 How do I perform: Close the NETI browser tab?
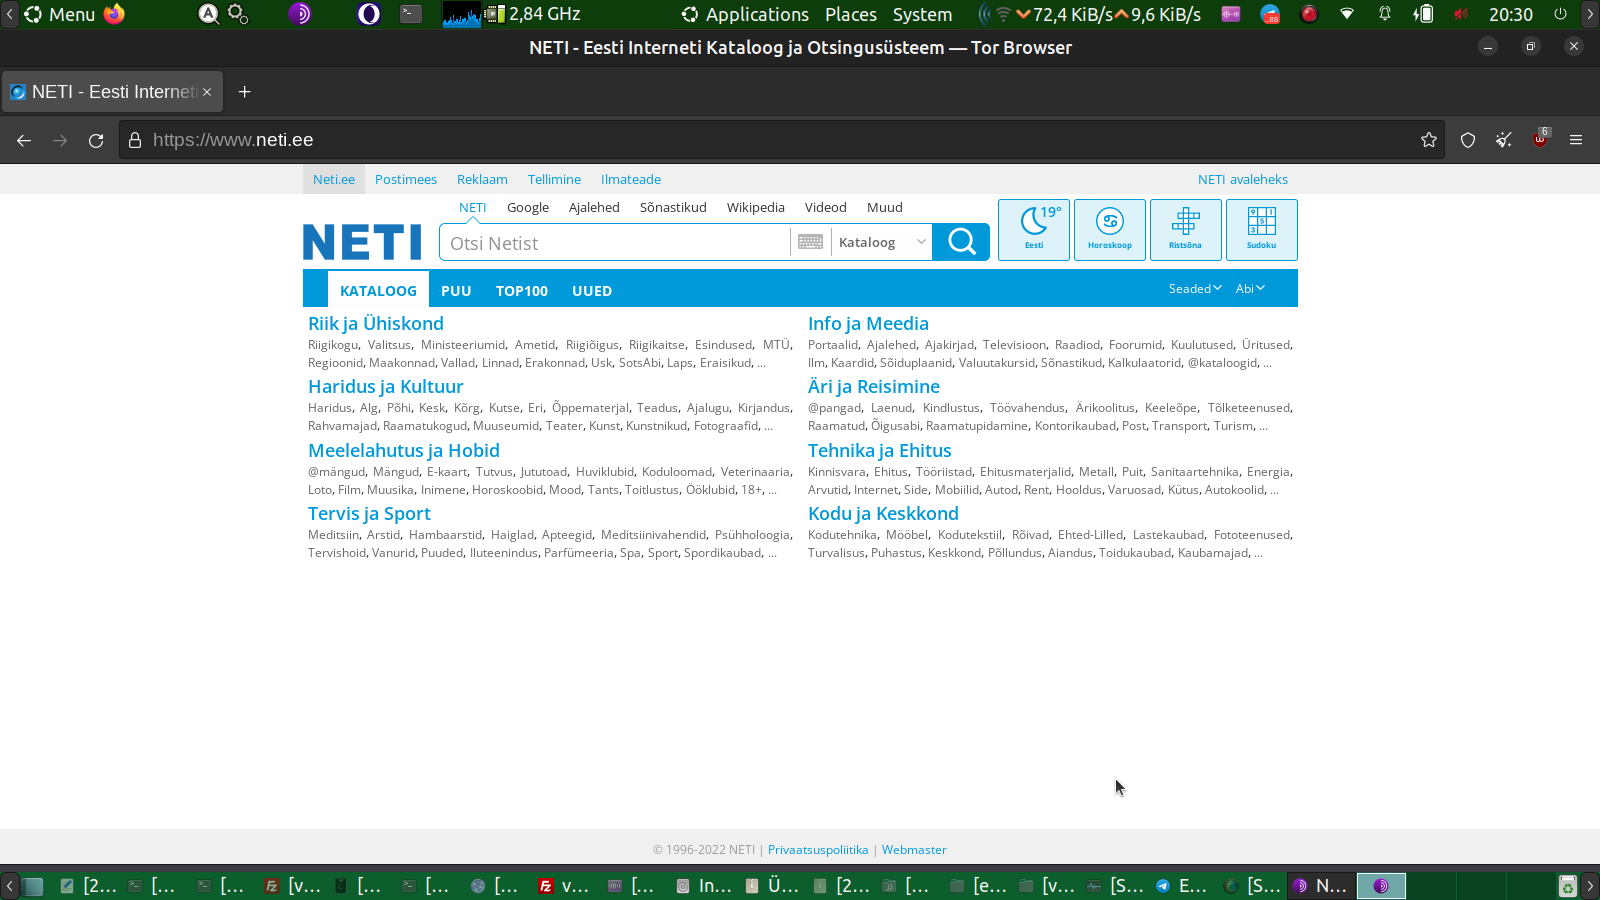(207, 92)
